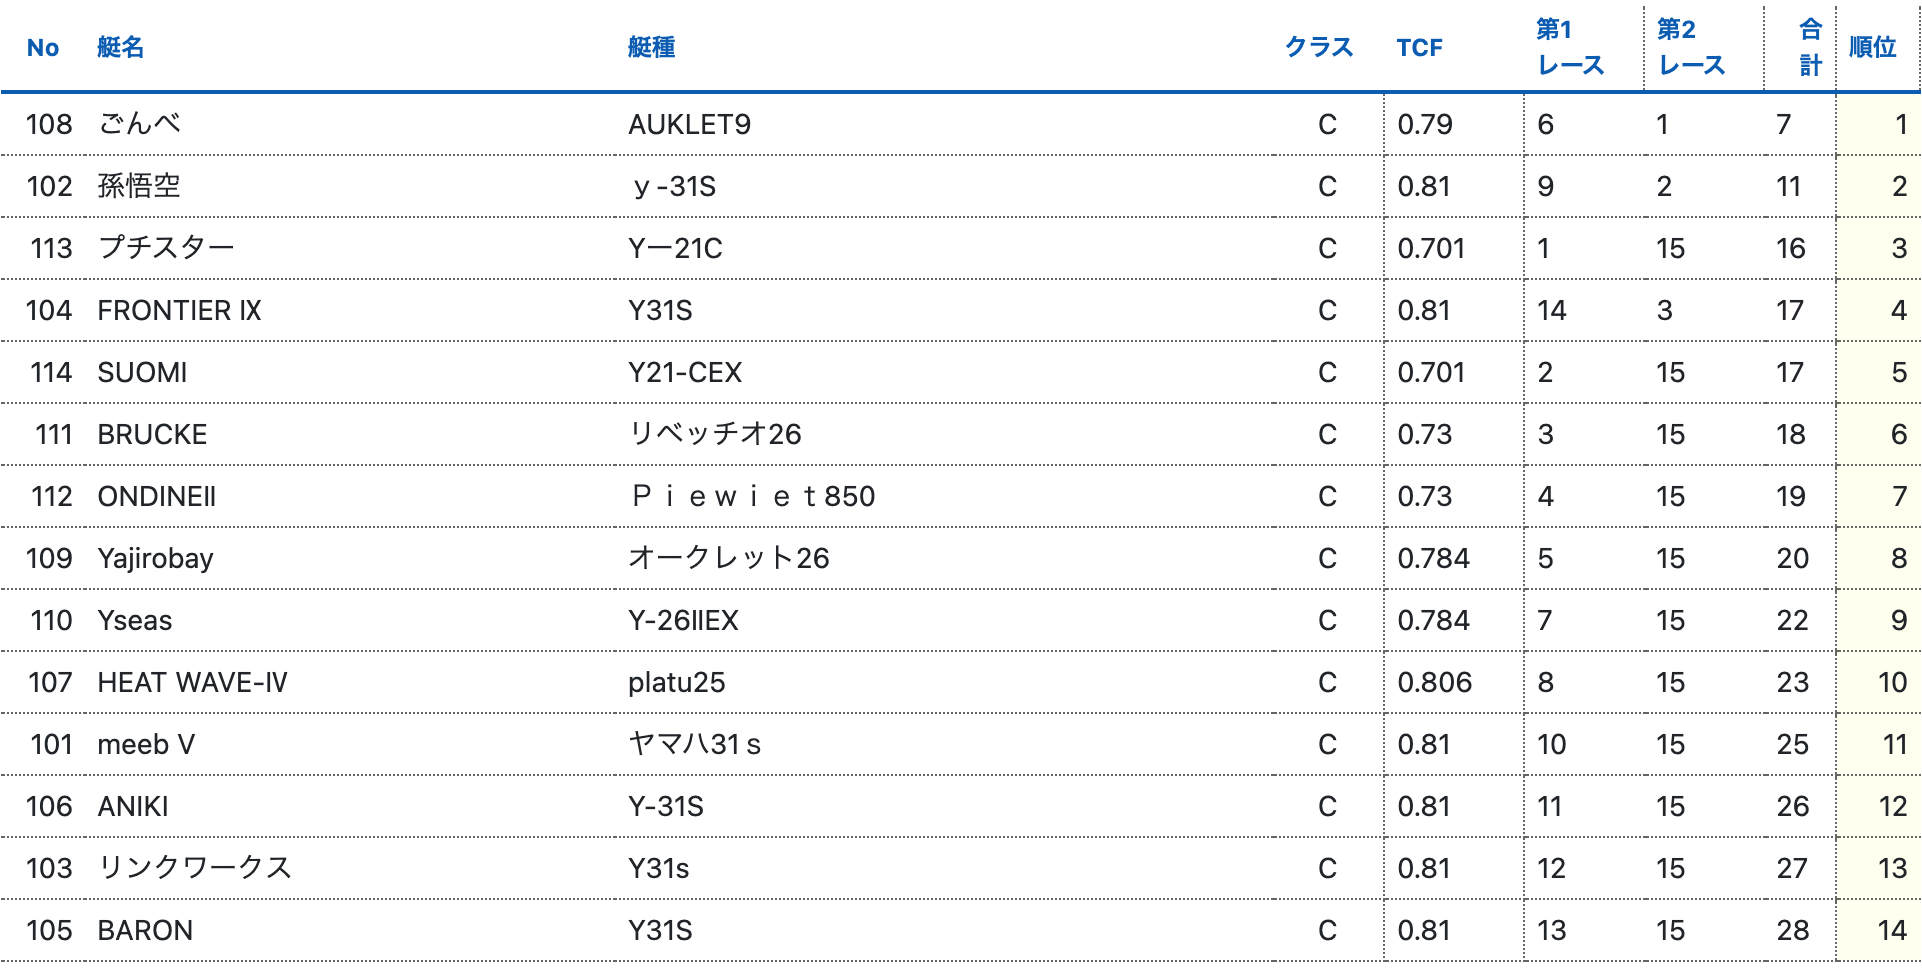Image resolution: width=1922 pixels, height=969 pixels.
Task: Click the 孫悟空 boat name cell
Action: (139, 186)
